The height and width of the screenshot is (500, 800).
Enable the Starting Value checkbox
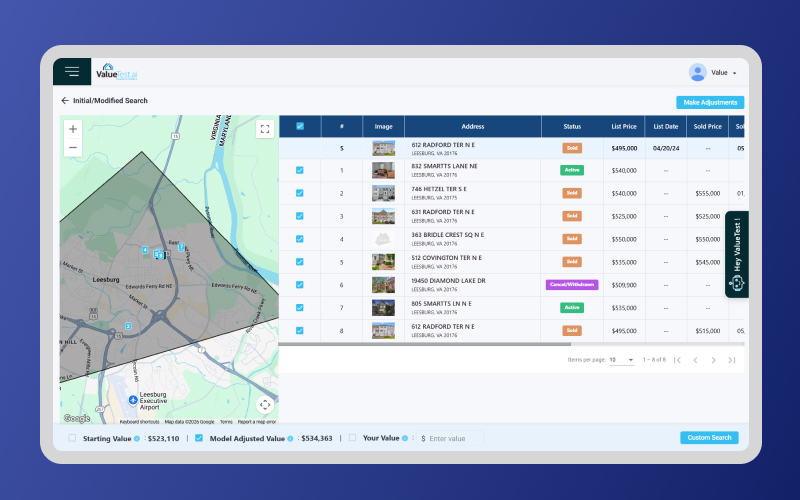tap(72, 438)
